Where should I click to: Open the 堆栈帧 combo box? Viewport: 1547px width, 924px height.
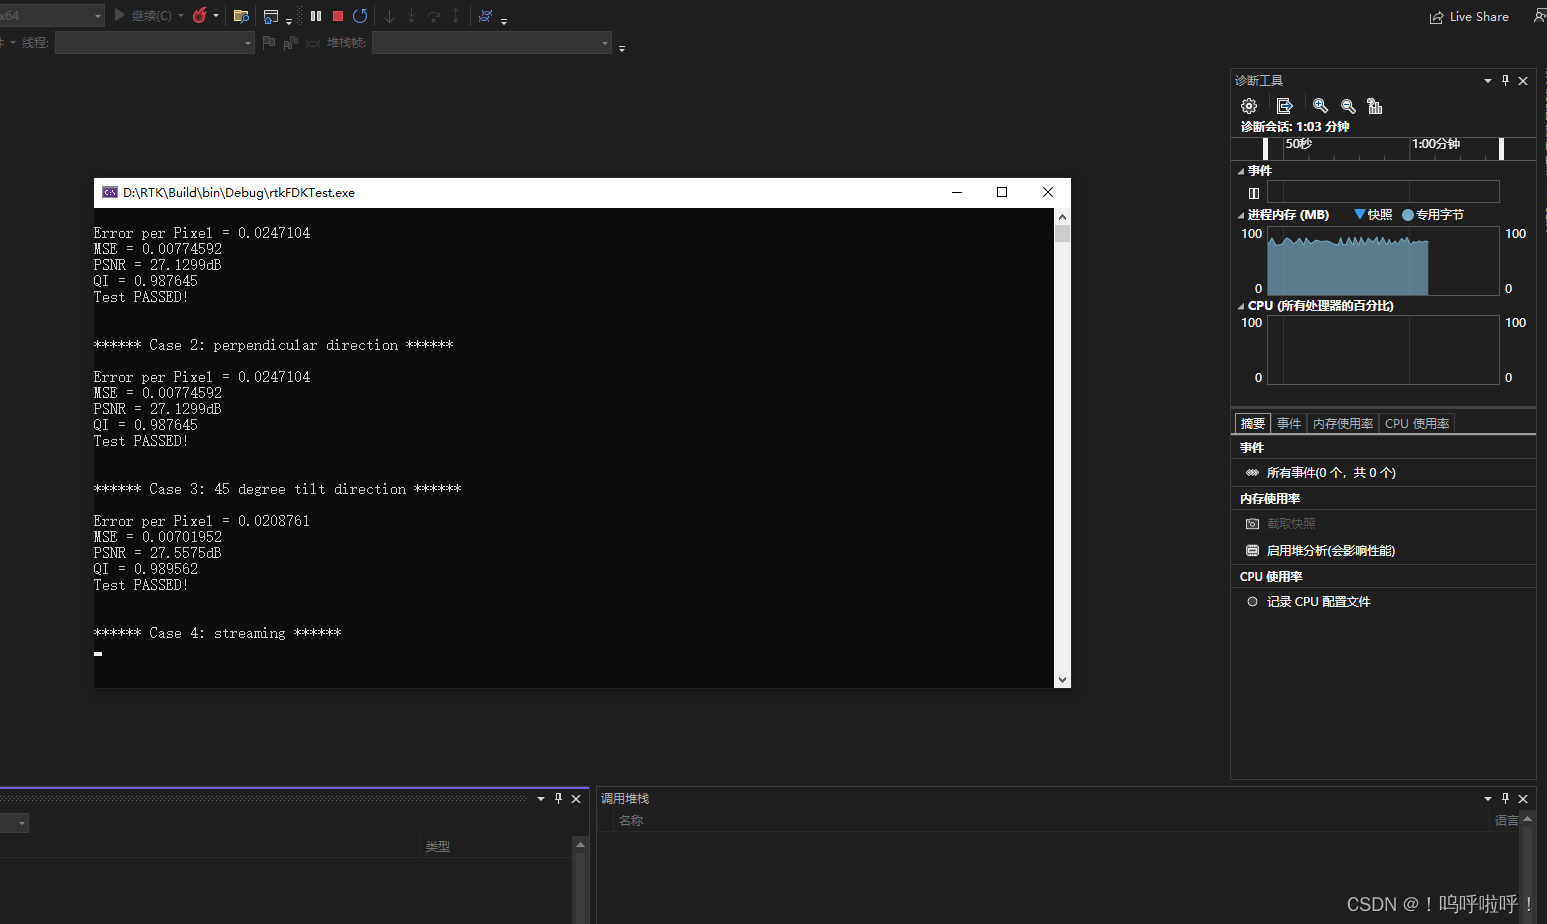coord(492,43)
